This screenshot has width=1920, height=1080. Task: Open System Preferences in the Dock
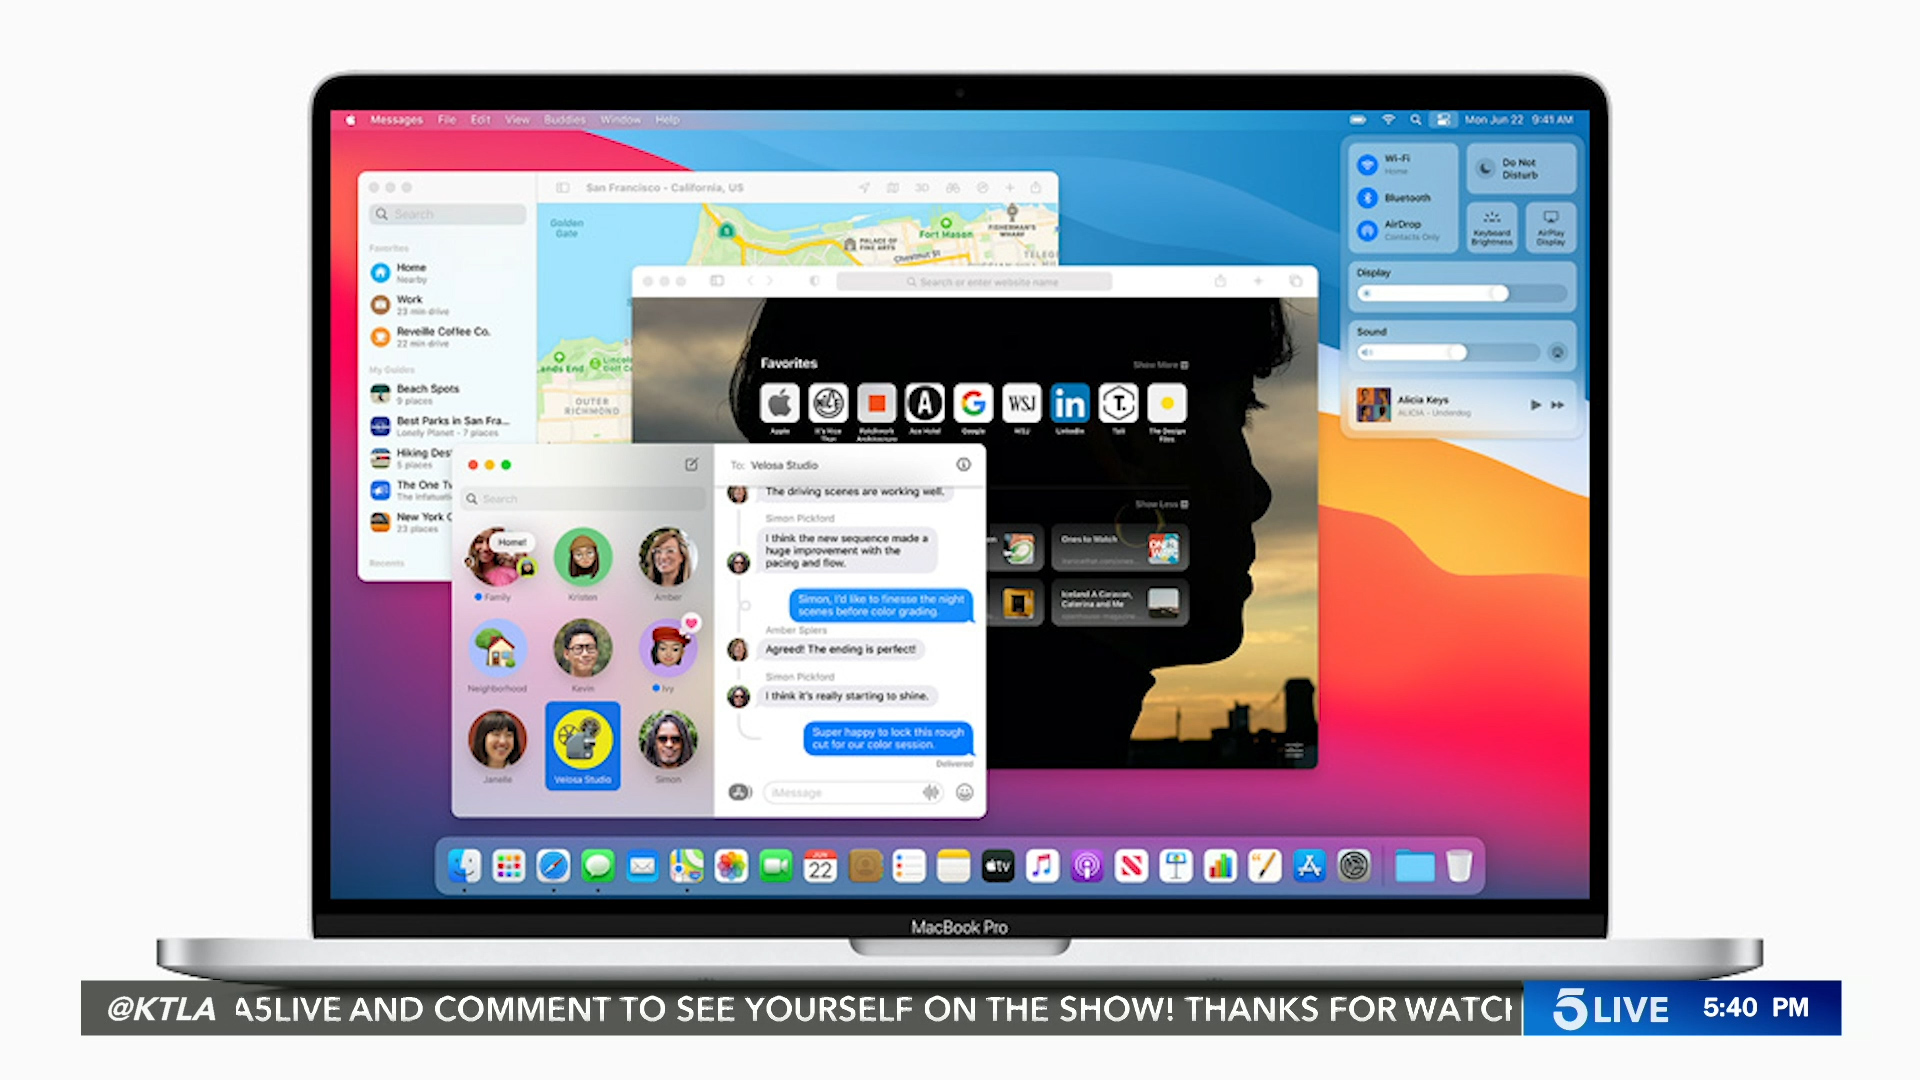point(1354,866)
